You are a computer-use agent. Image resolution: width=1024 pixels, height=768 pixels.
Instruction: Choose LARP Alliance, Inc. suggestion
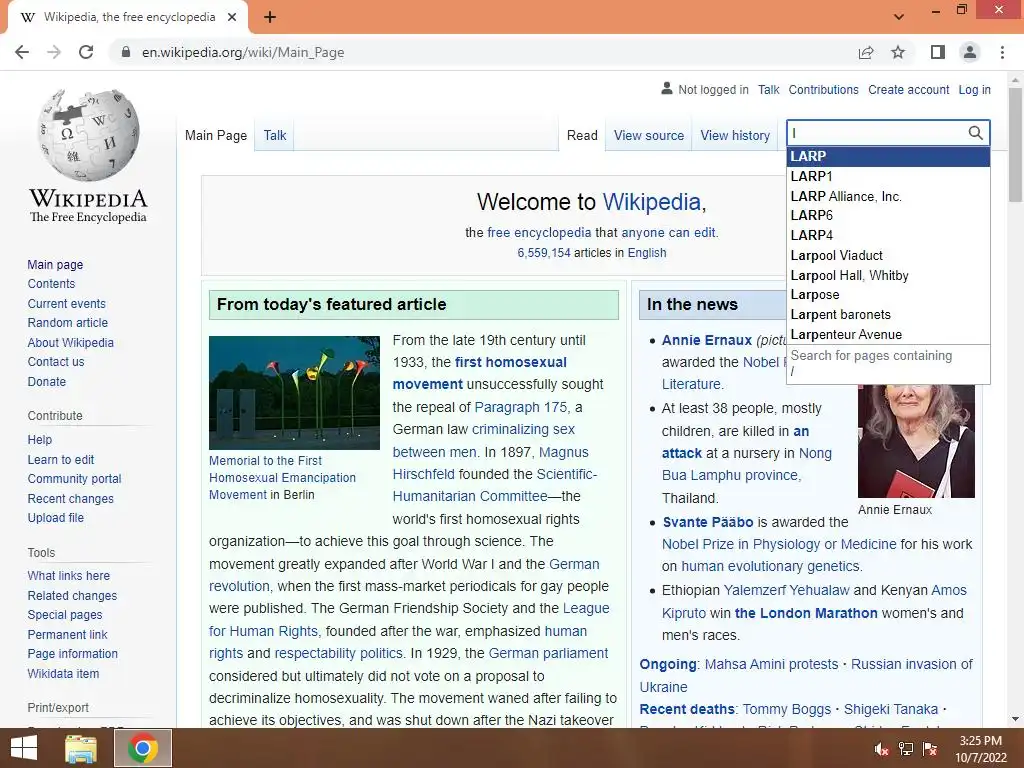click(888, 196)
